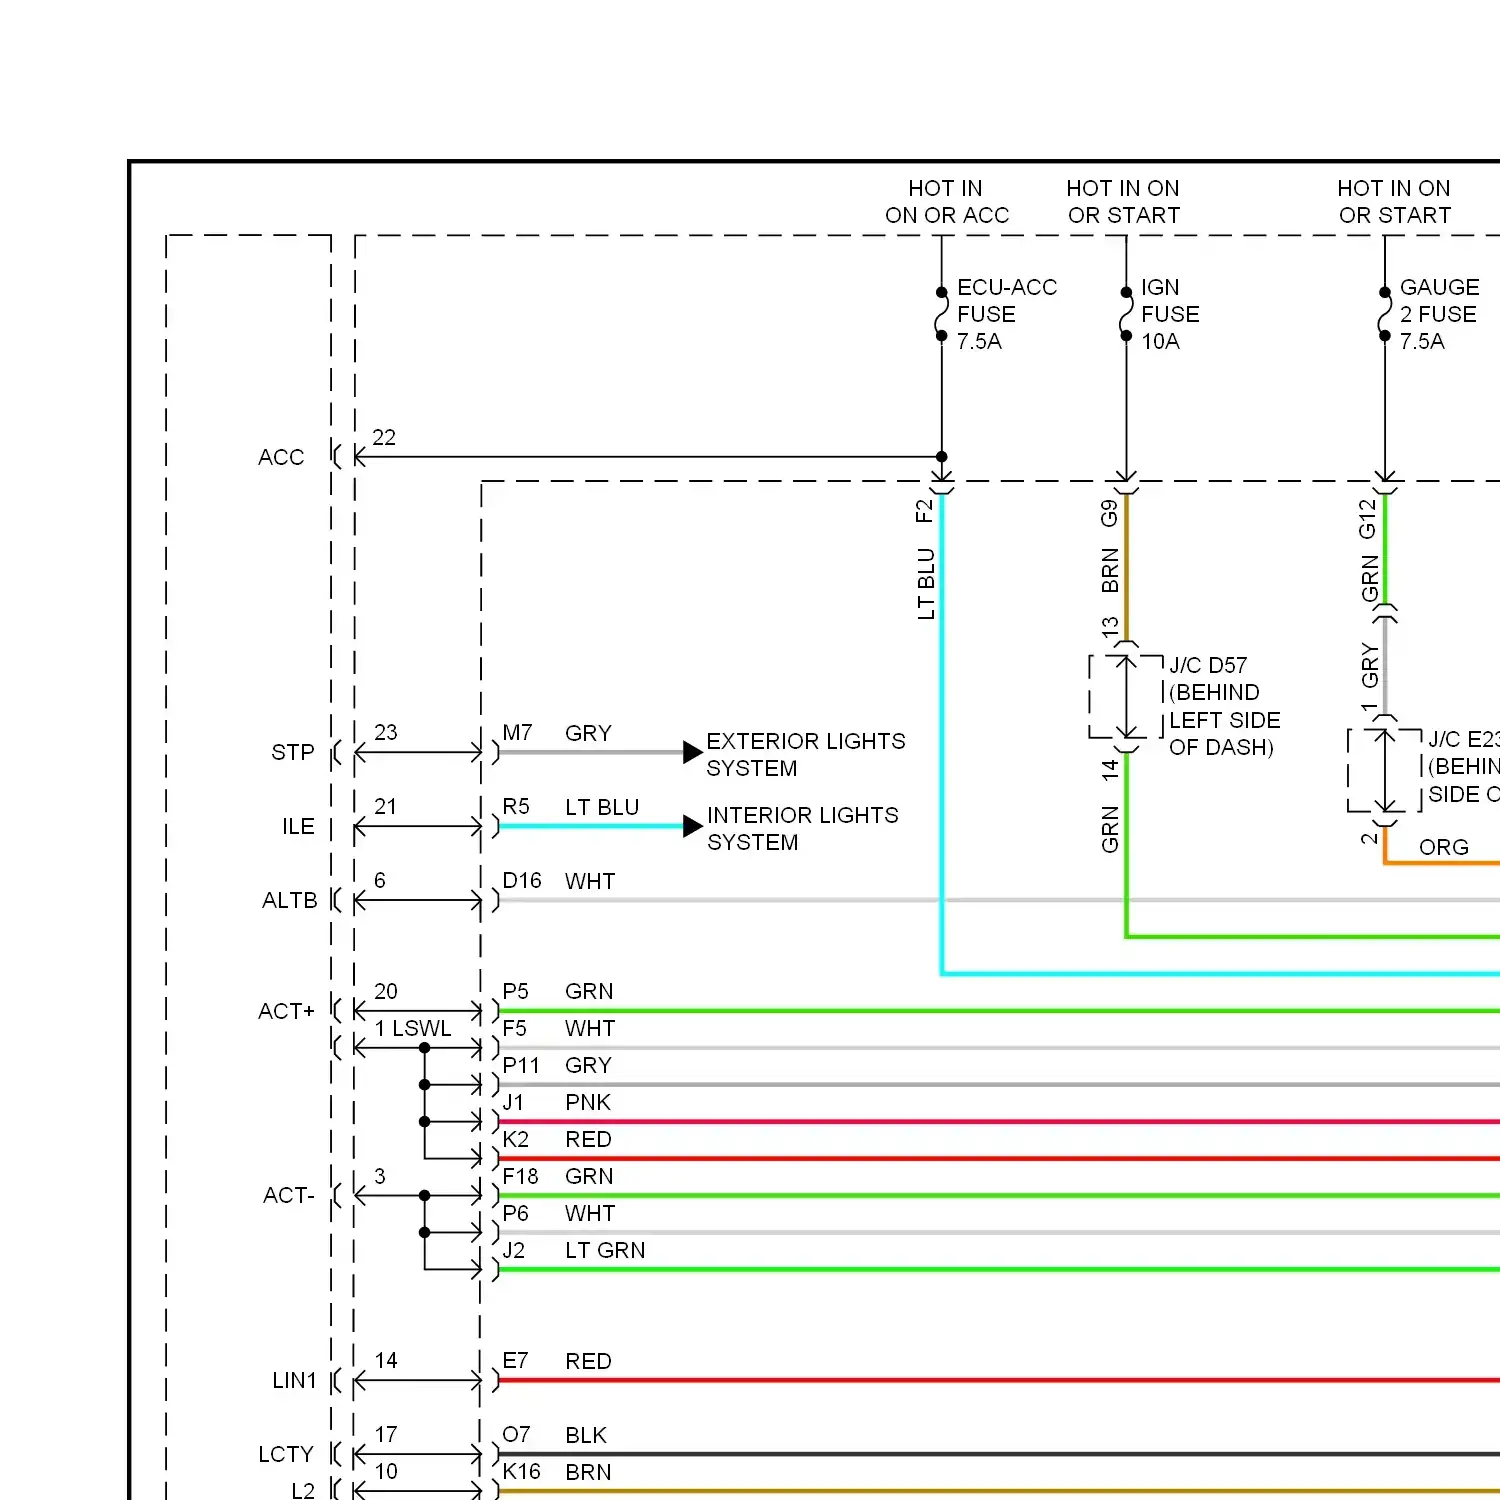1500x1500 pixels.
Task: Click the arrowhead pointing to EXTERIOR LIGHTS SYSTEM
Action: [x=693, y=752]
